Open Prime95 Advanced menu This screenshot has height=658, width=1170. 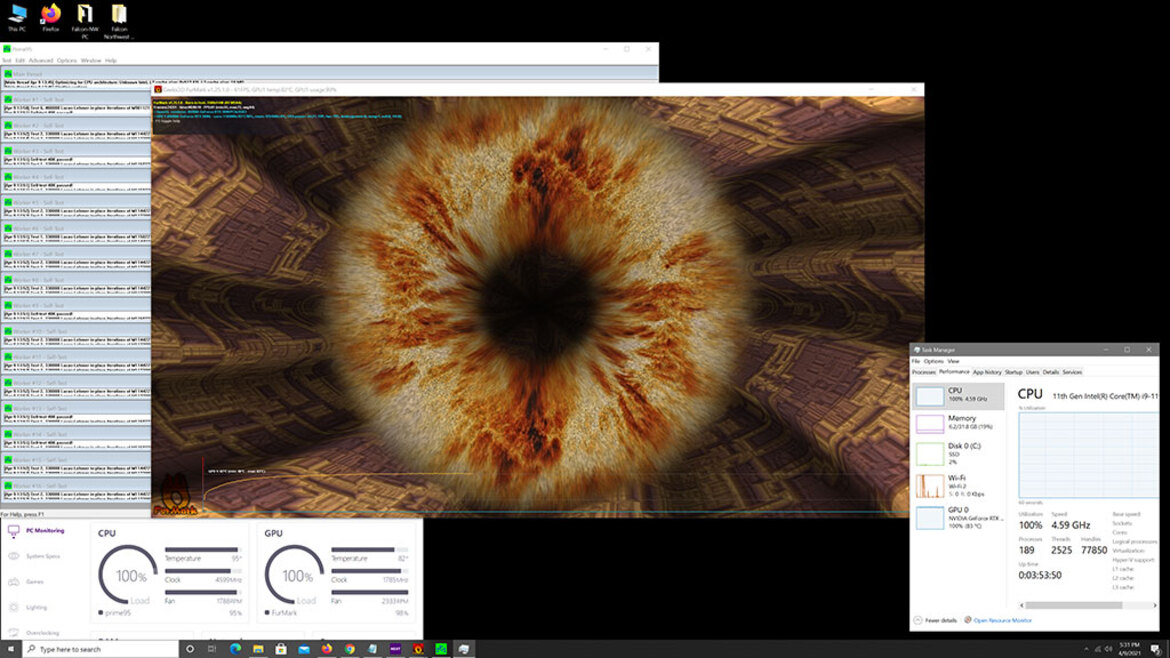[40, 60]
